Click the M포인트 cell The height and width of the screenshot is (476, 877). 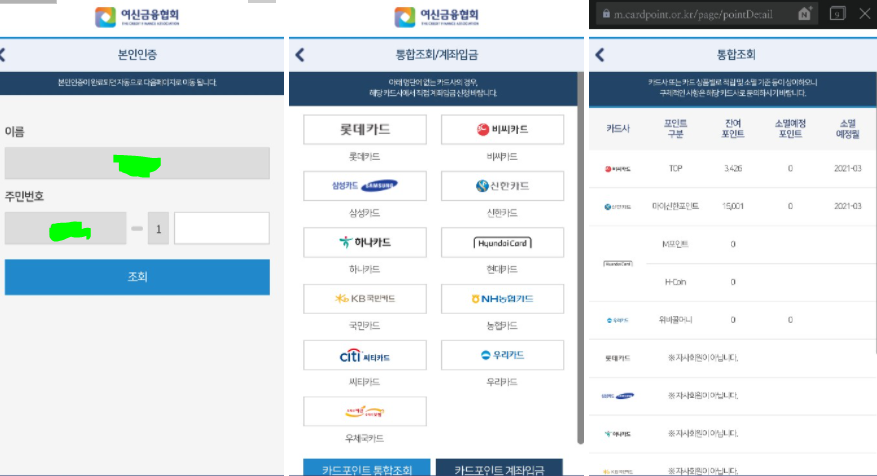675,244
